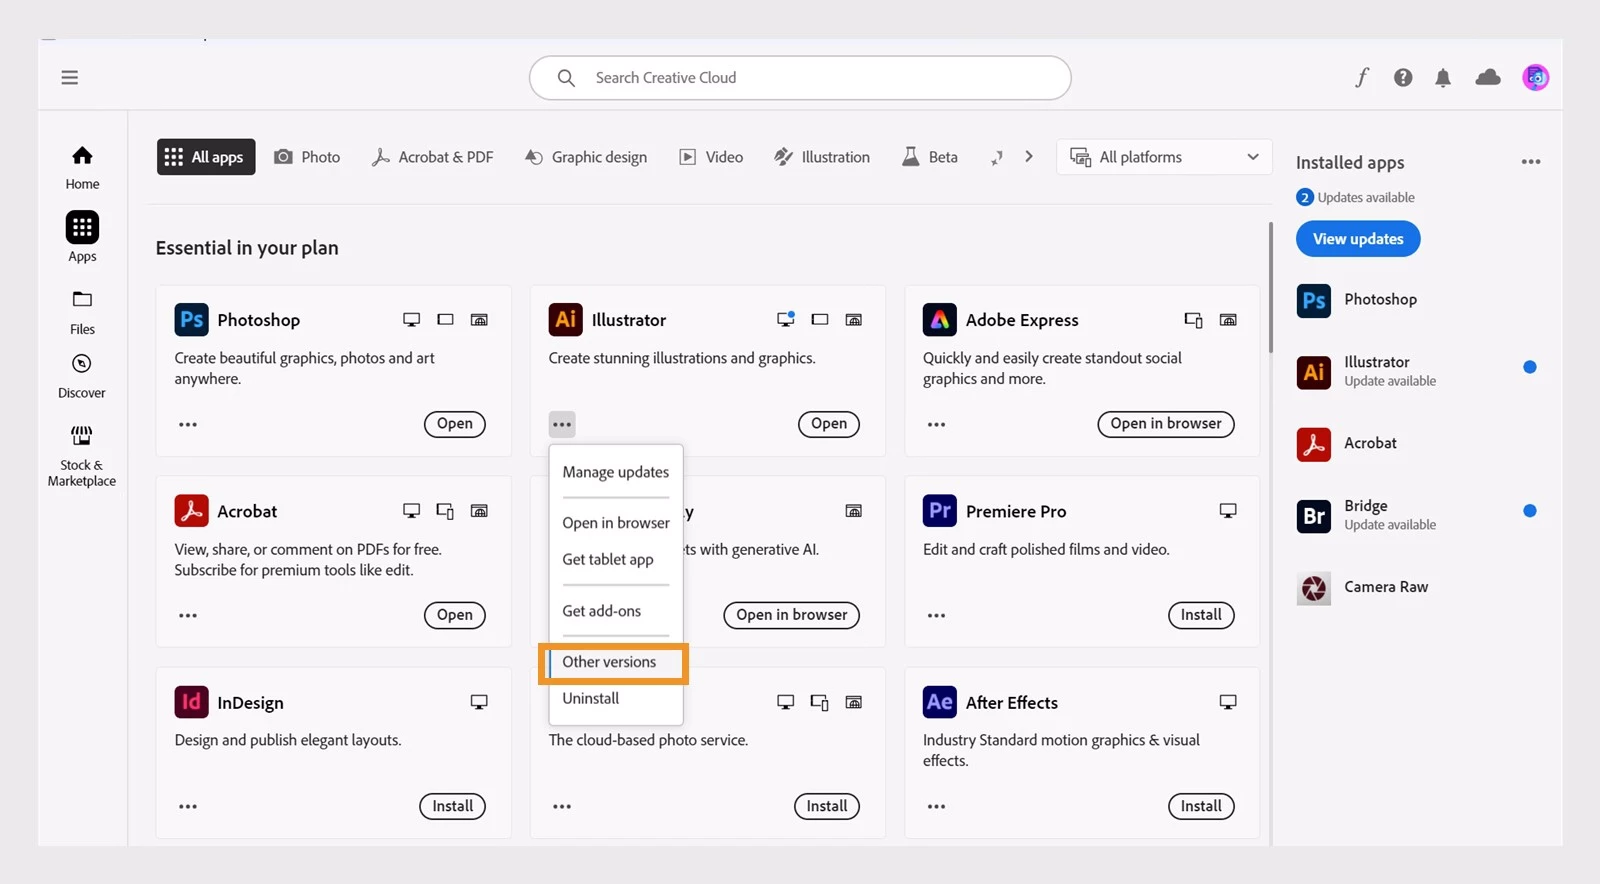Open Discover in the sidebar
The width and height of the screenshot is (1600, 884).
click(x=82, y=376)
